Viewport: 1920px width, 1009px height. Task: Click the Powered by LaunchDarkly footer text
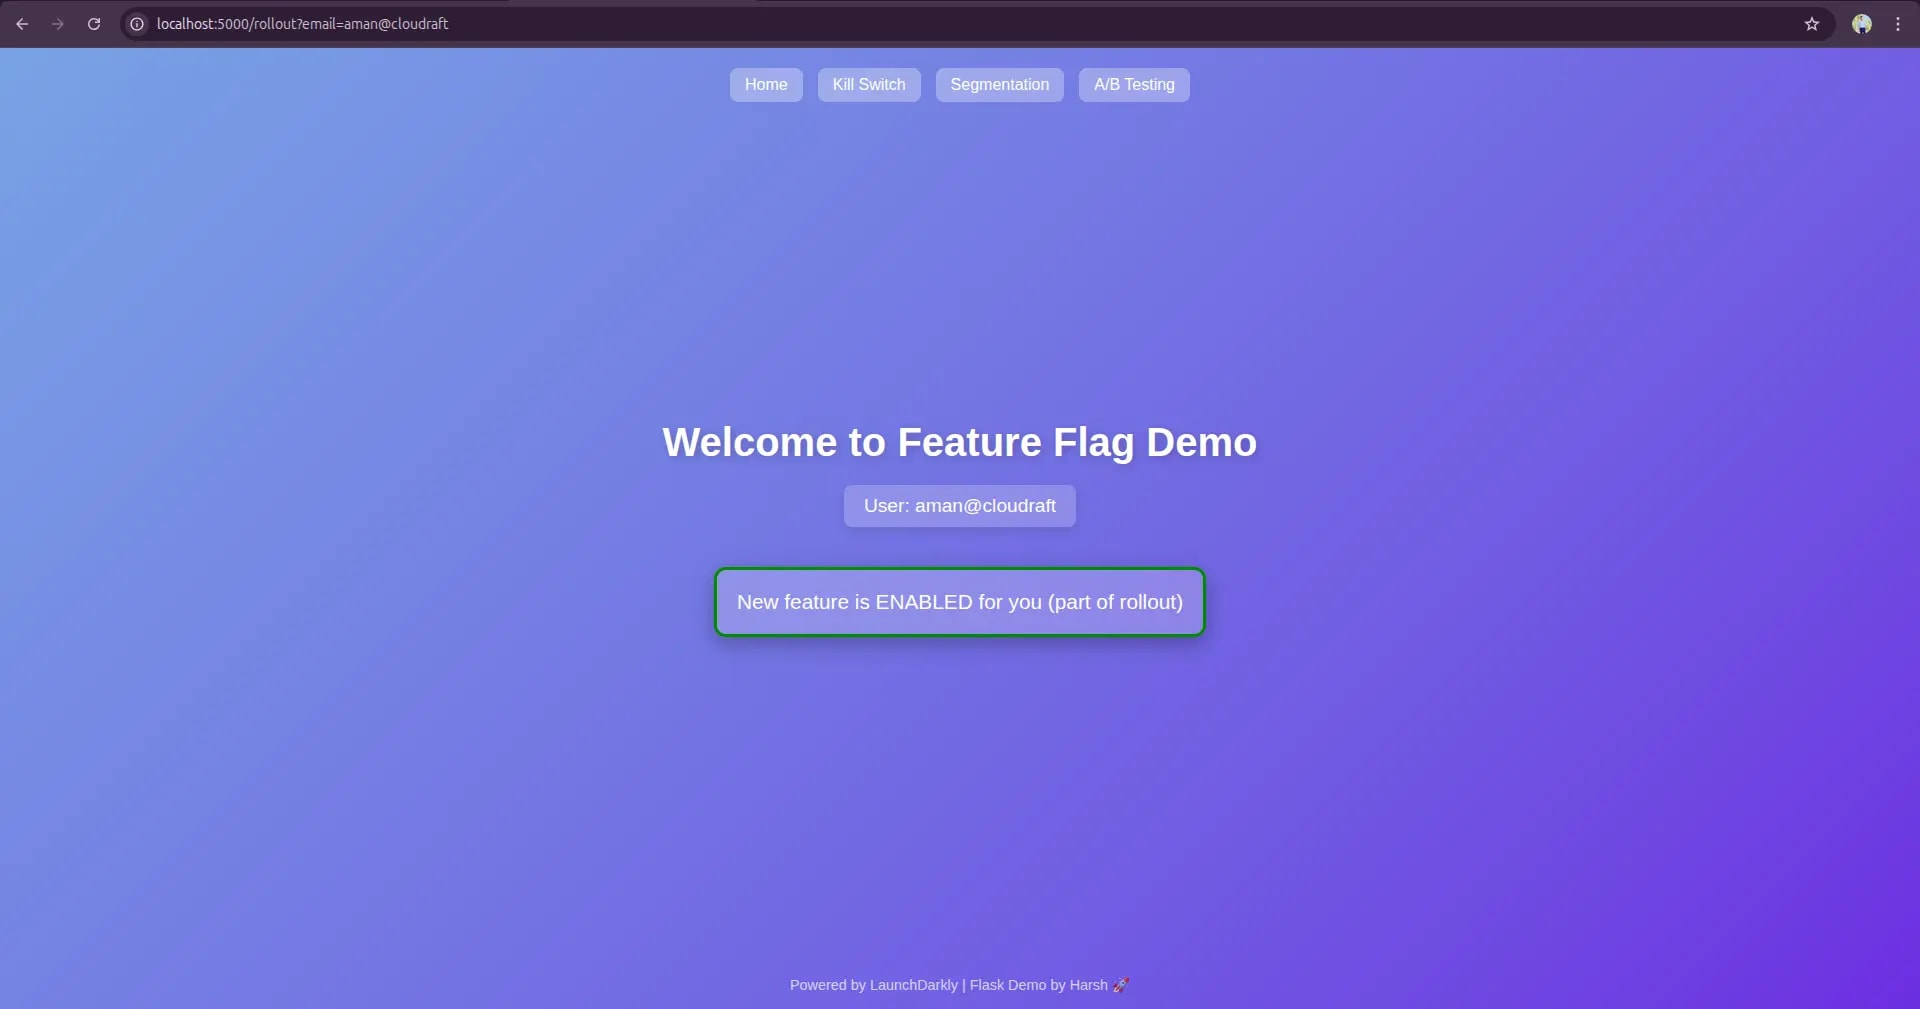coord(959,985)
